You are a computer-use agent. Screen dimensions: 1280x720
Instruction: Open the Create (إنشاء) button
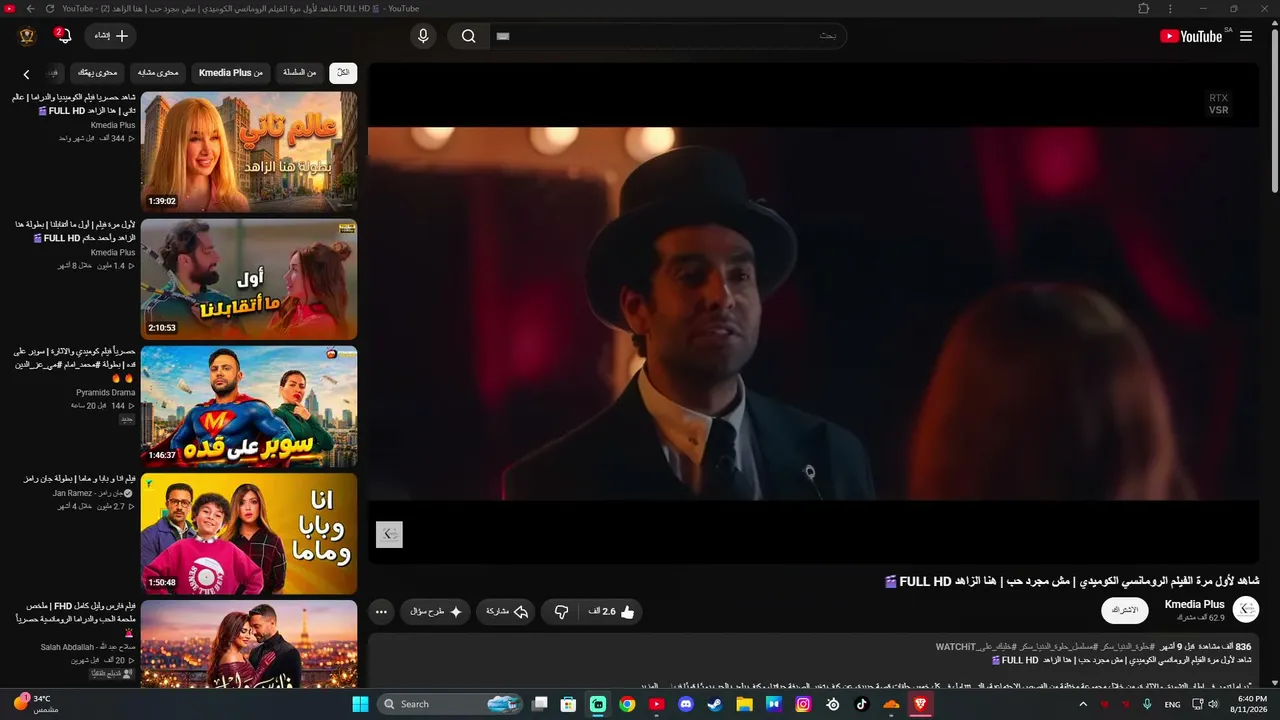coord(111,36)
